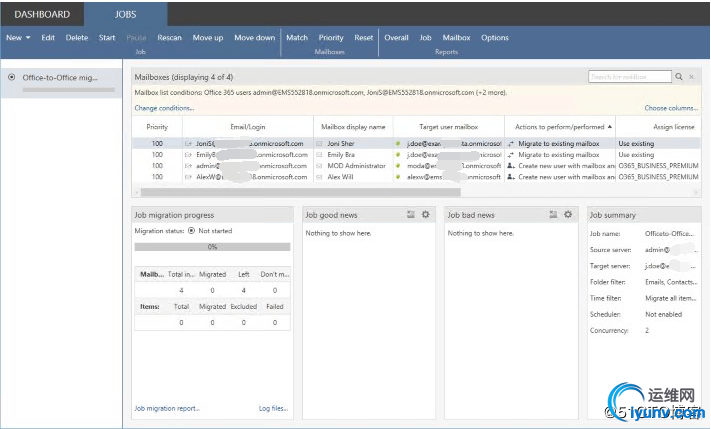The image size is (711, 429).
Task: Sort by Mailbox display name column
Action: [x=353, y=127]
